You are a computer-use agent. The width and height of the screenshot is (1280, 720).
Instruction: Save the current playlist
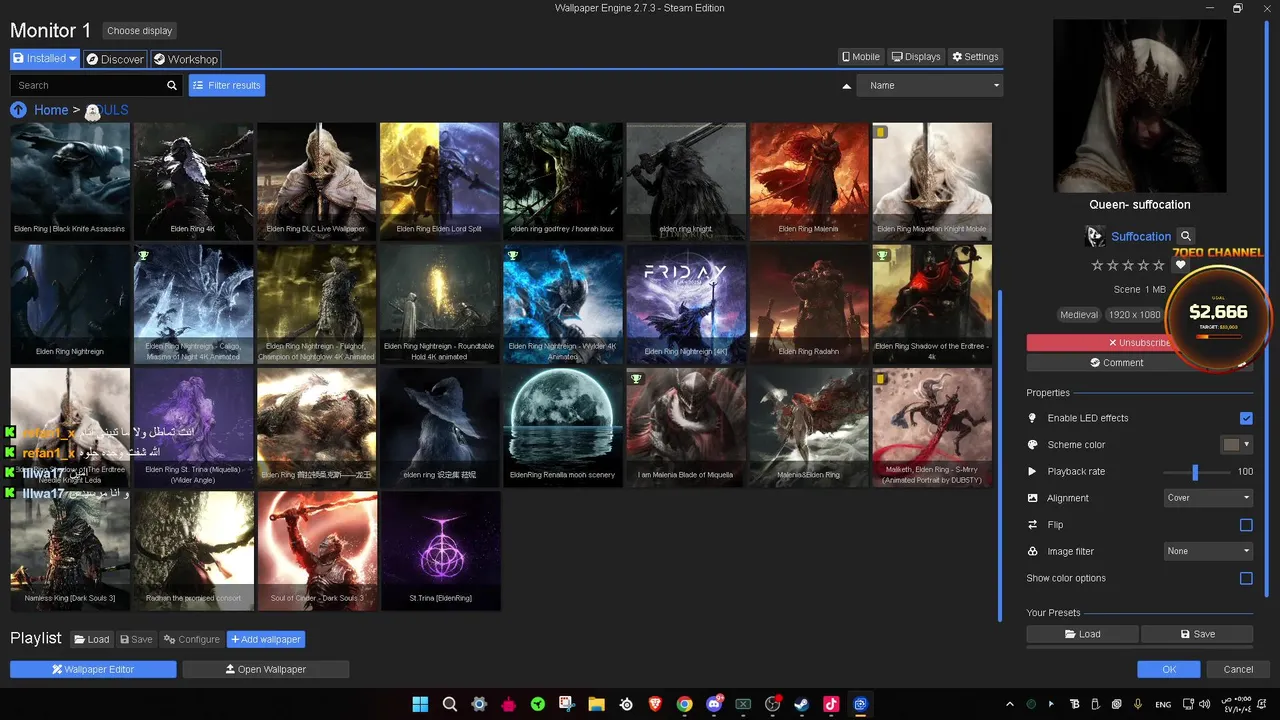click(x=136, y=639)
